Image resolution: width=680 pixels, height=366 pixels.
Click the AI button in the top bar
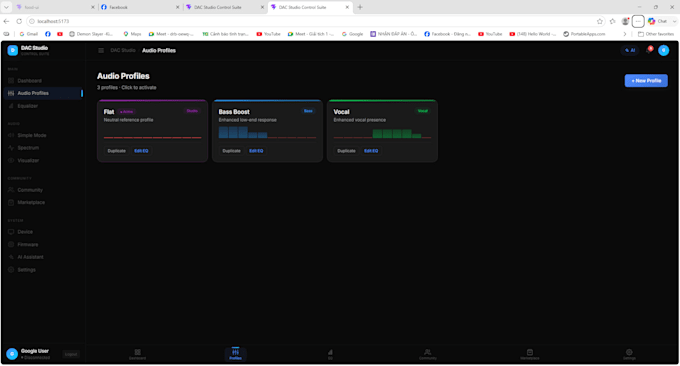(x=630, y=50)
